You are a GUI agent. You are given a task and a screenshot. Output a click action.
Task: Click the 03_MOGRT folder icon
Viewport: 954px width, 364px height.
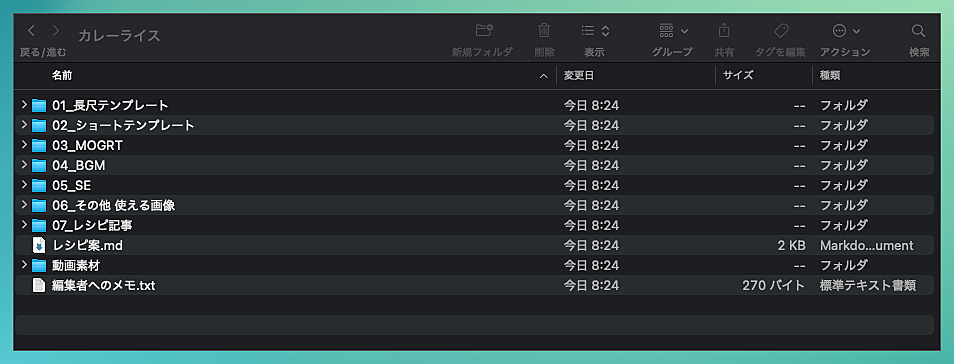(39, 146)
